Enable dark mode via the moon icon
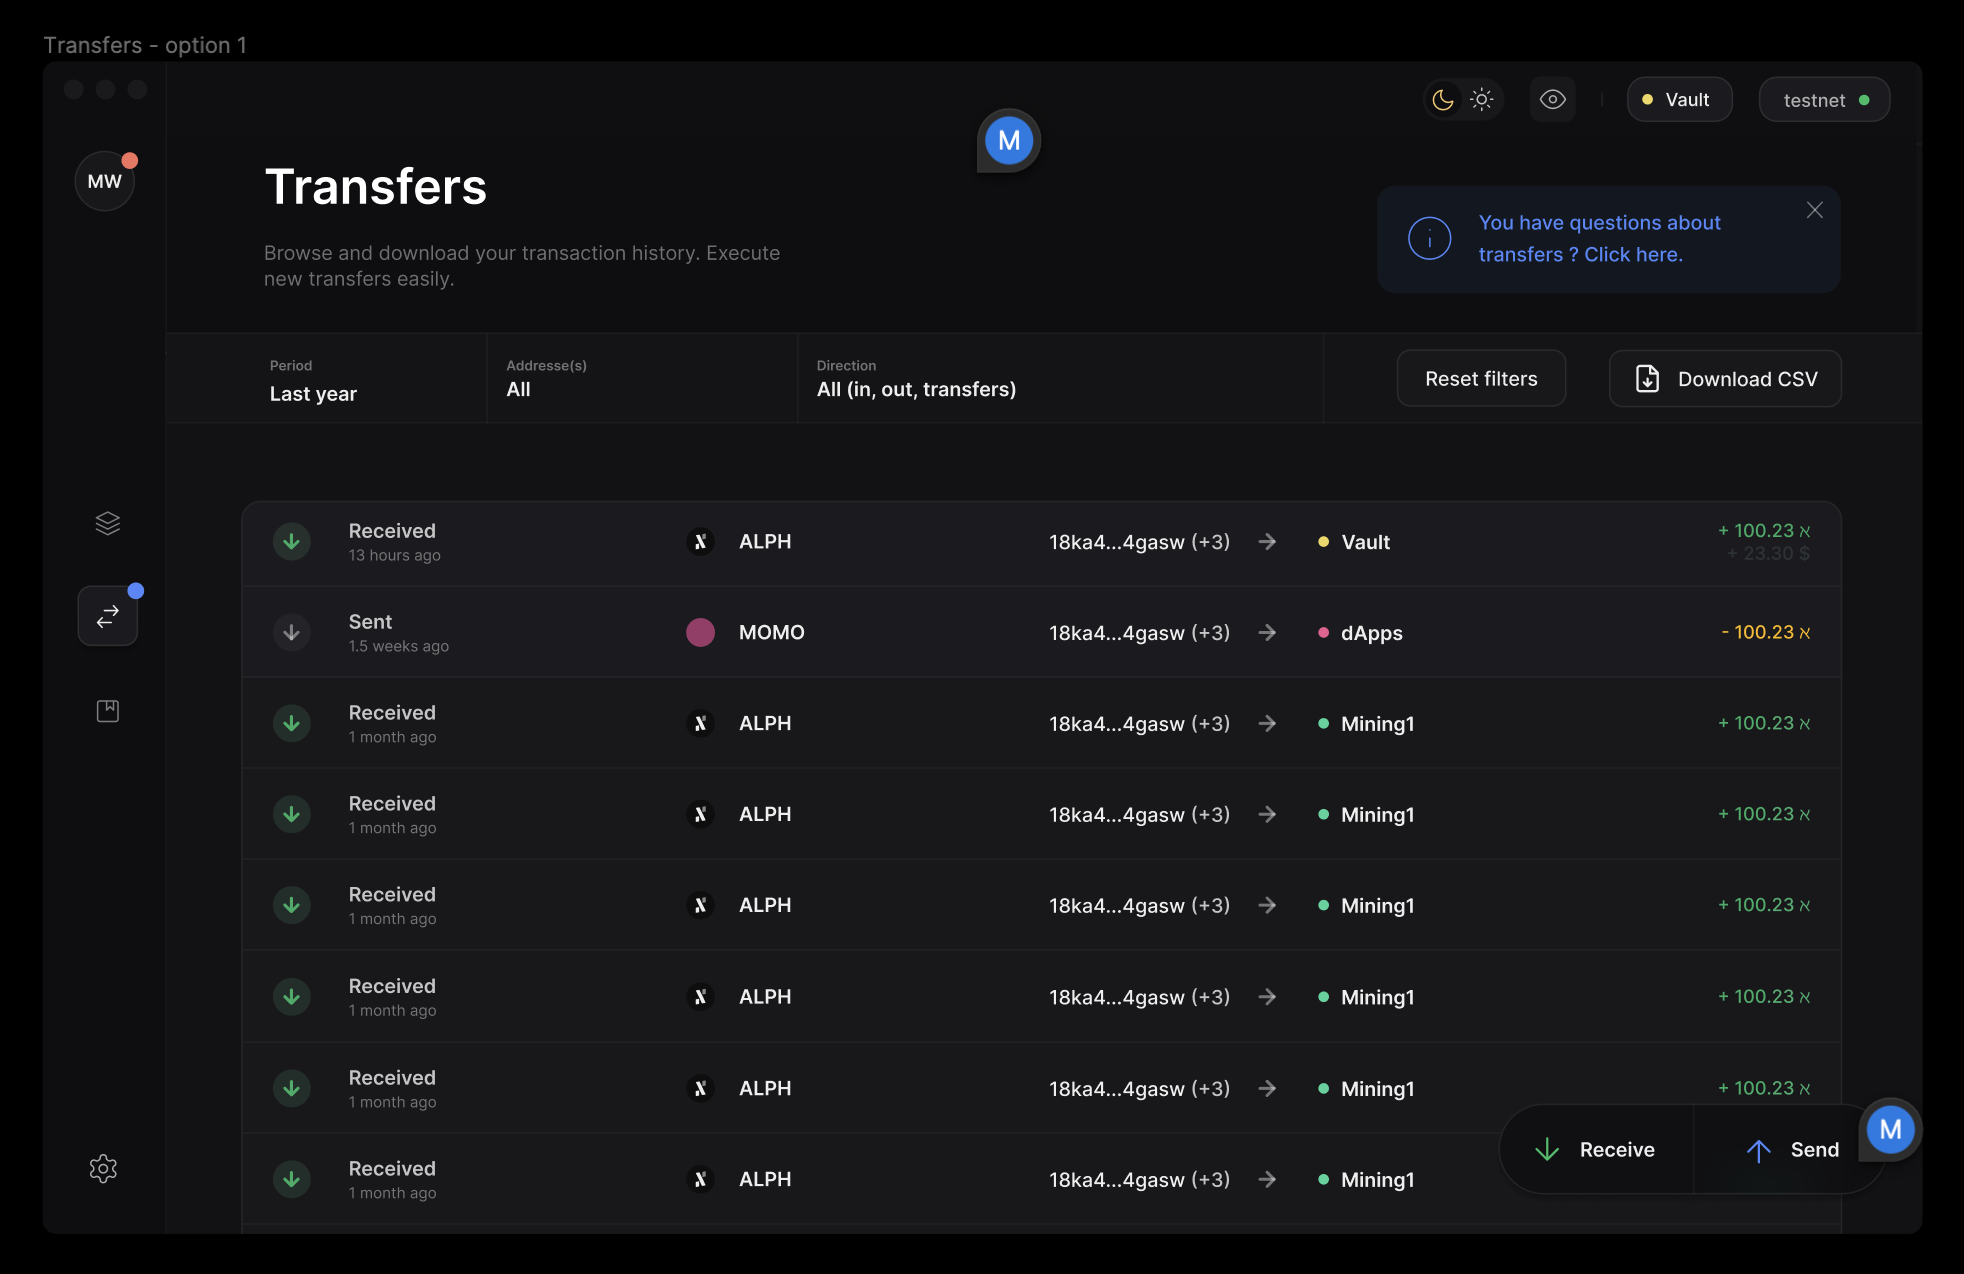 coord(1441,99)
